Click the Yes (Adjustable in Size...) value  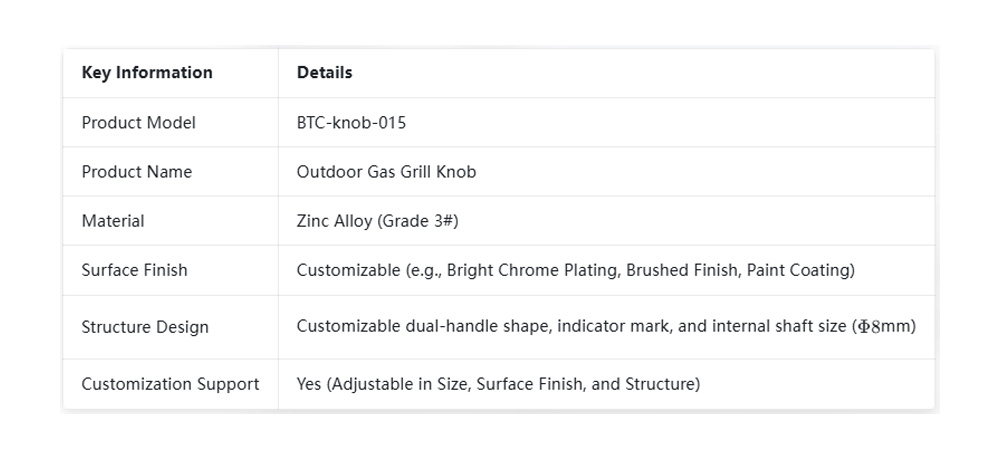pyautogui.click(x=498, y=384)
